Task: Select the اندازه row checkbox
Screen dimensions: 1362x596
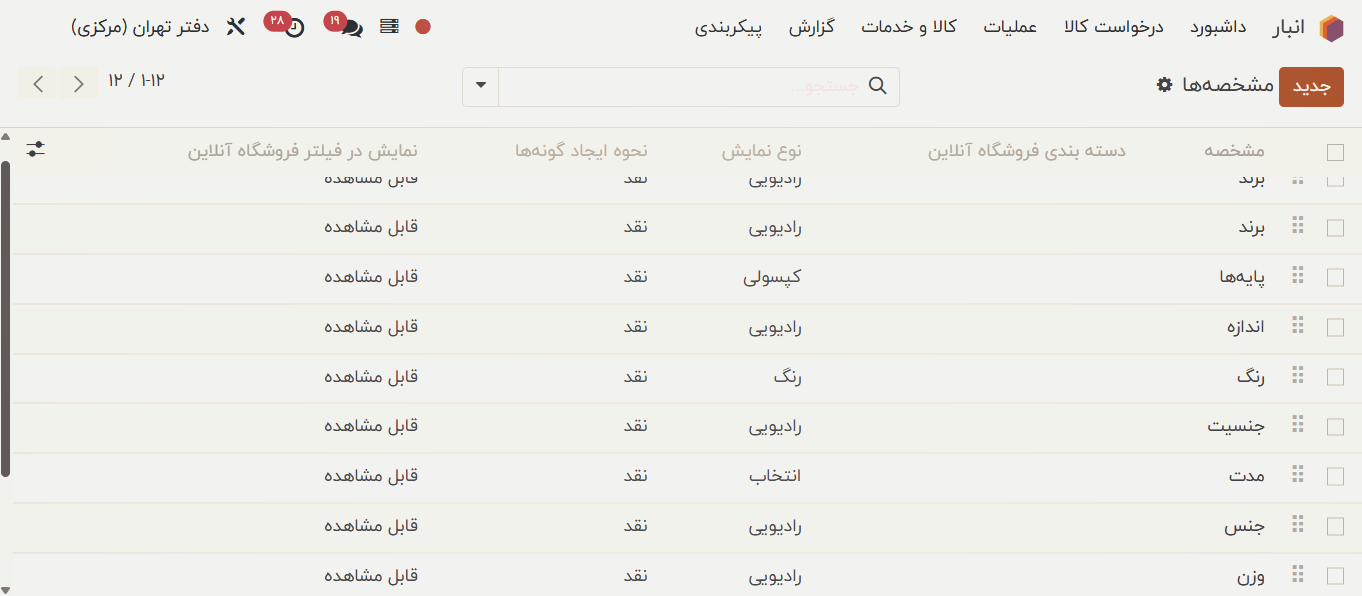Action: pos(1335,327)
